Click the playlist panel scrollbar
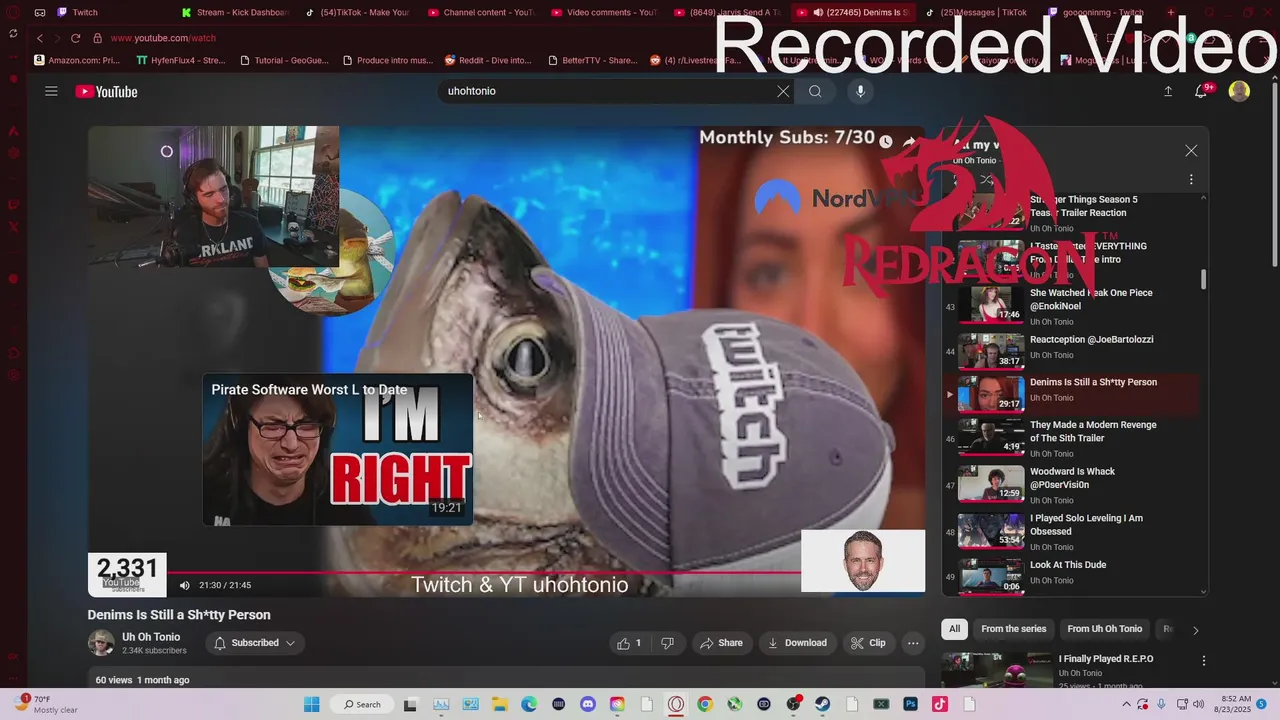This screenshot has width=1280, height=720. tap(1203, 280)
